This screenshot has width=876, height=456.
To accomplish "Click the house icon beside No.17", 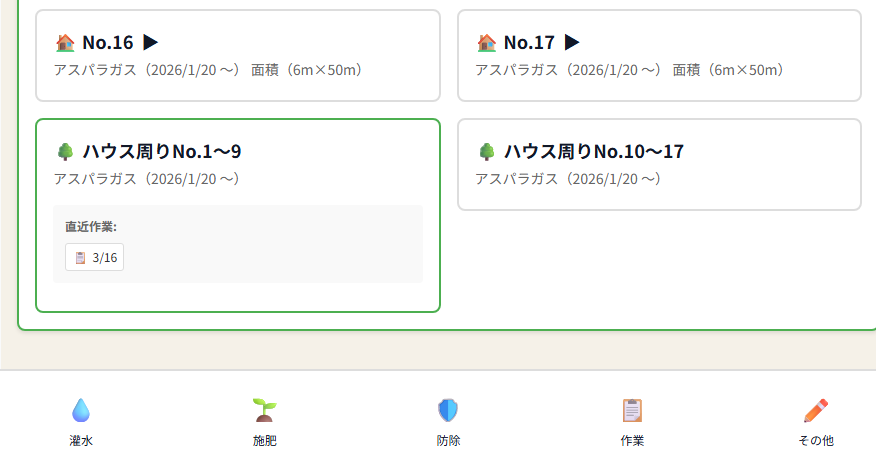I will 487,43.
